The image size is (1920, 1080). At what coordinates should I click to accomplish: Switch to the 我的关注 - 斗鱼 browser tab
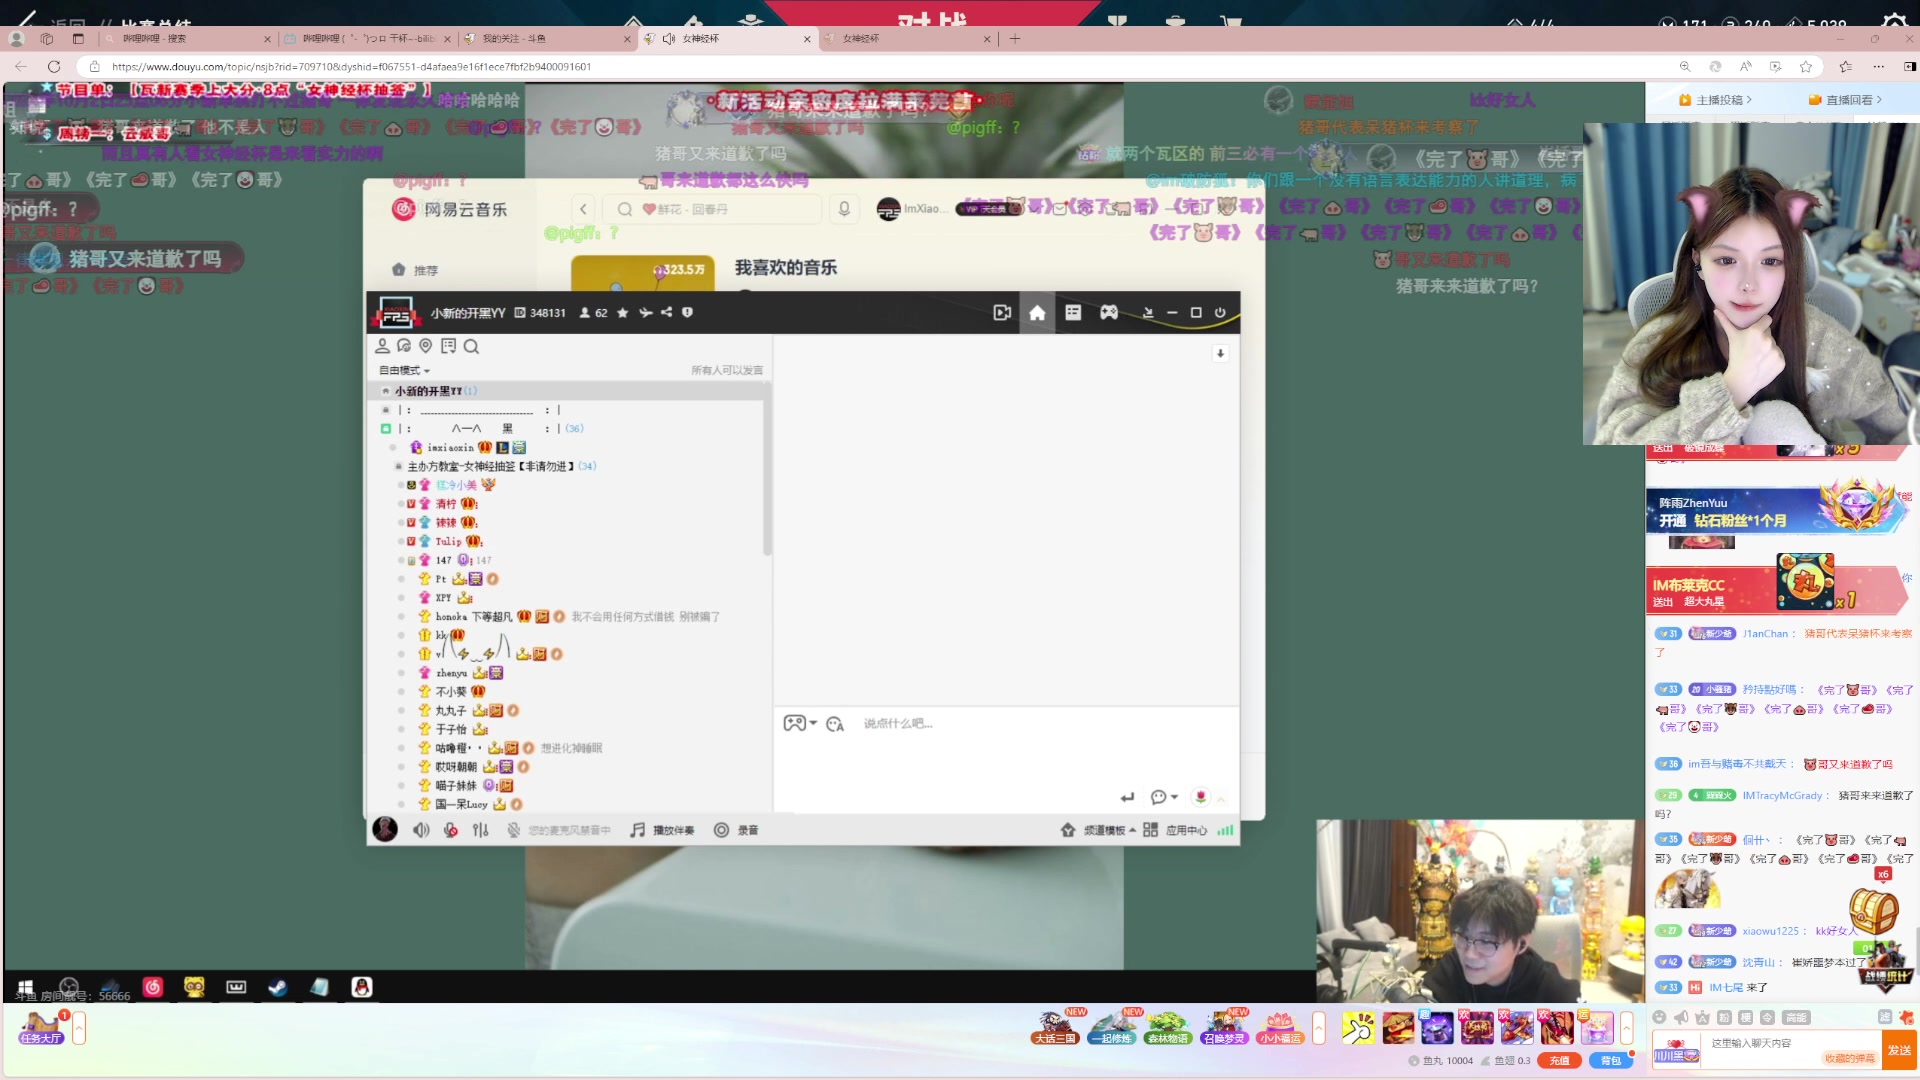(548, 38)
